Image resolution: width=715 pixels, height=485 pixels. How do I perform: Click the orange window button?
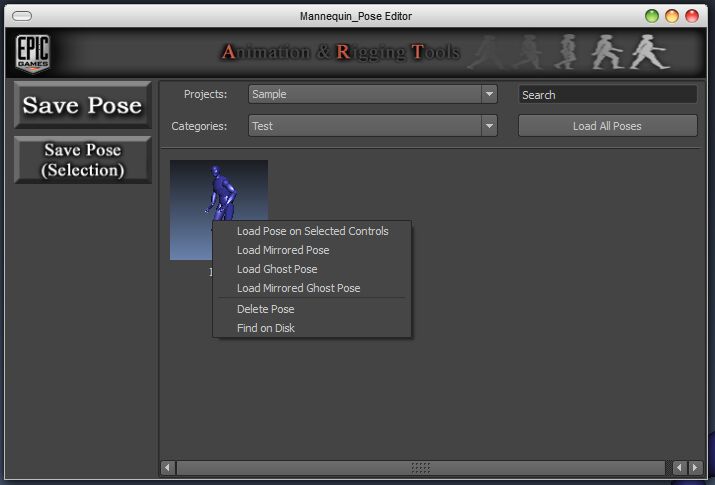(x=672, y=16)
